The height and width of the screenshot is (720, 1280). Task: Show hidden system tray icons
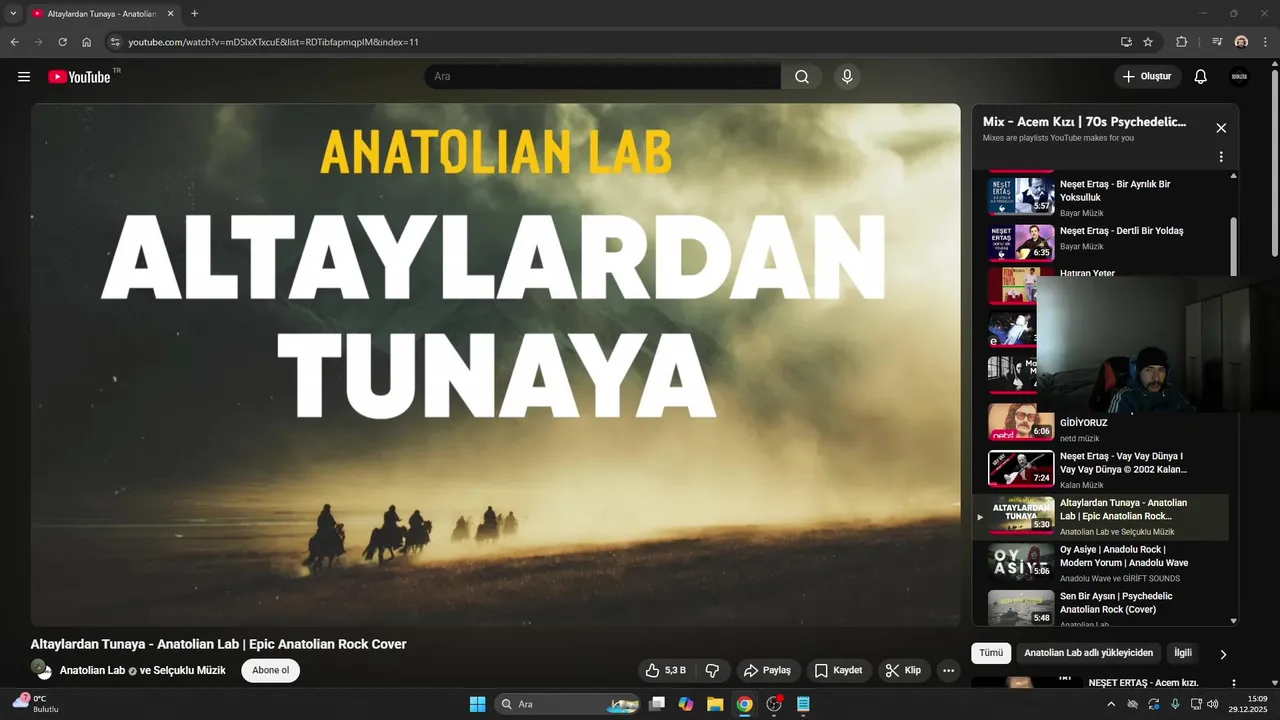click(1111, 704)
